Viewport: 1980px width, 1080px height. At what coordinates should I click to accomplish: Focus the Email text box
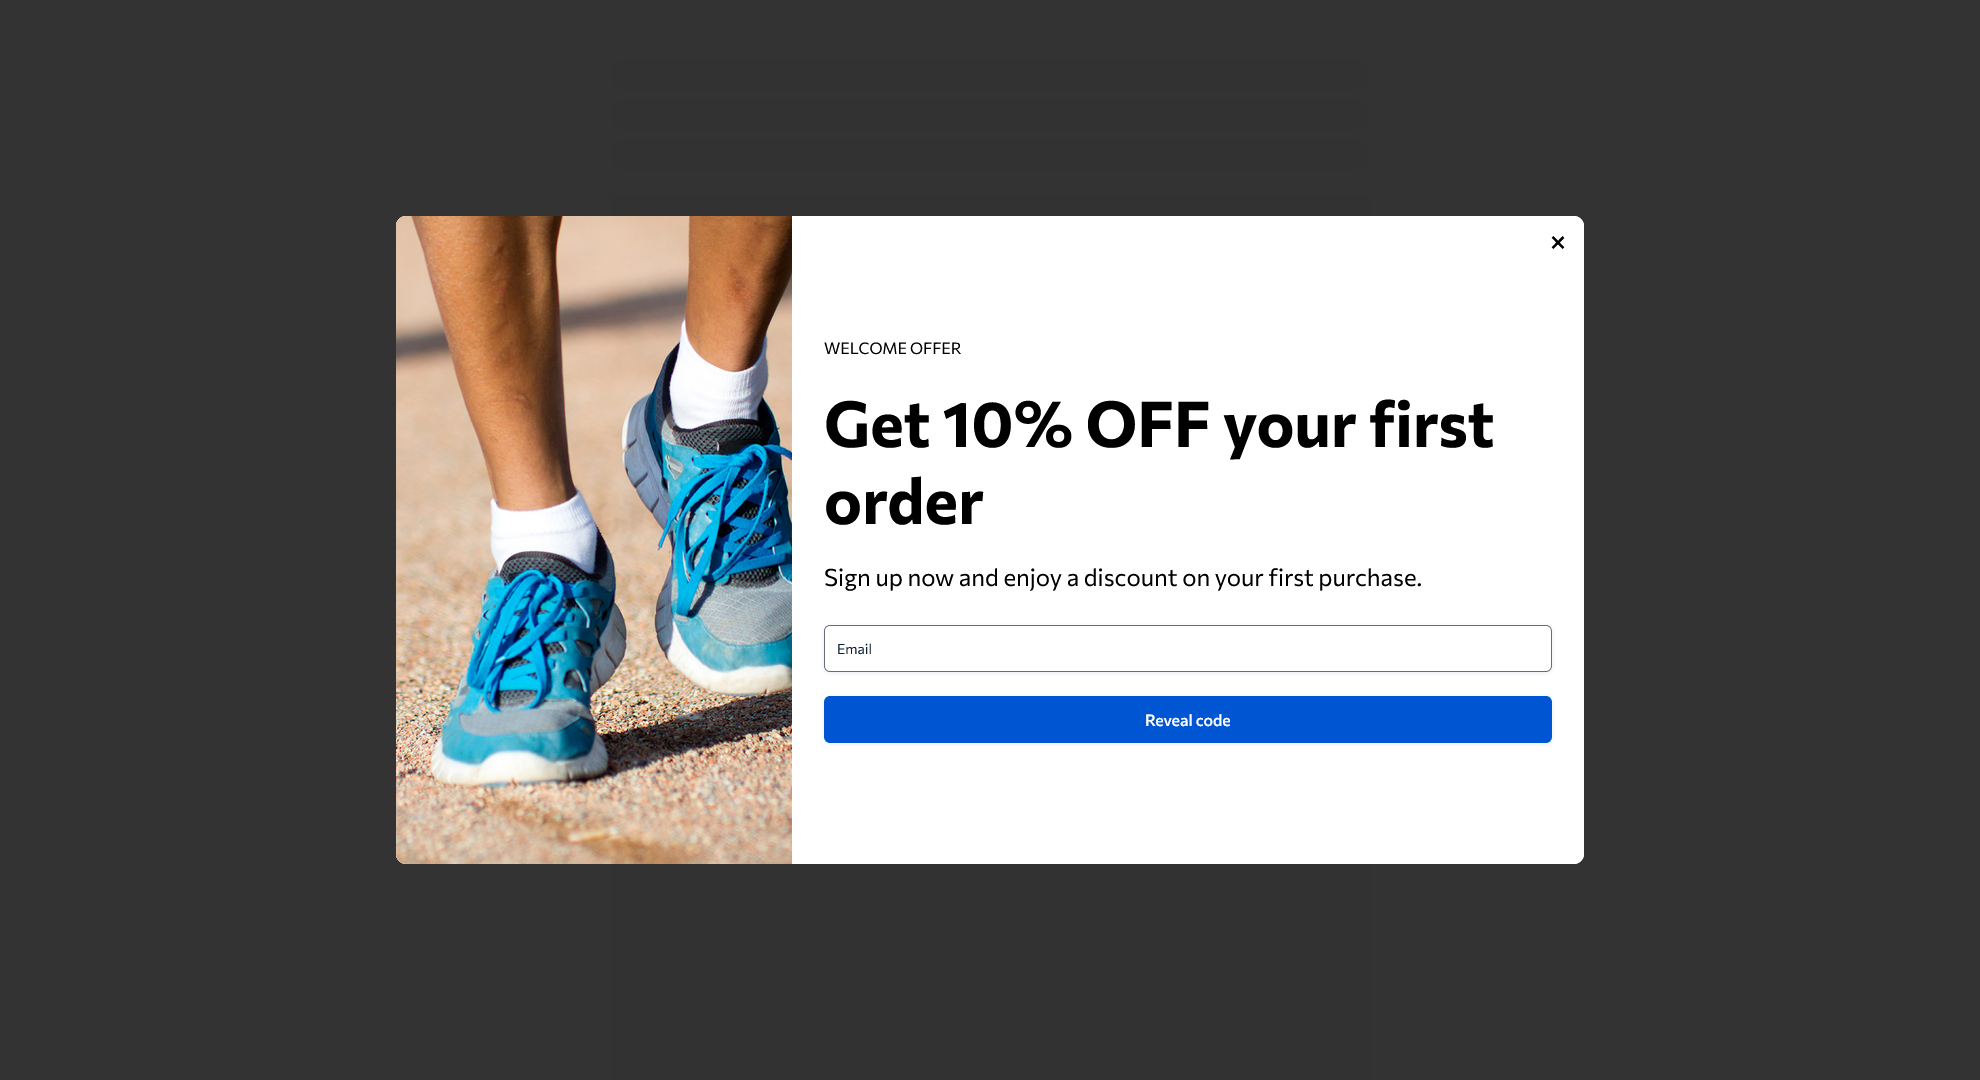(x=1187, y=648)
